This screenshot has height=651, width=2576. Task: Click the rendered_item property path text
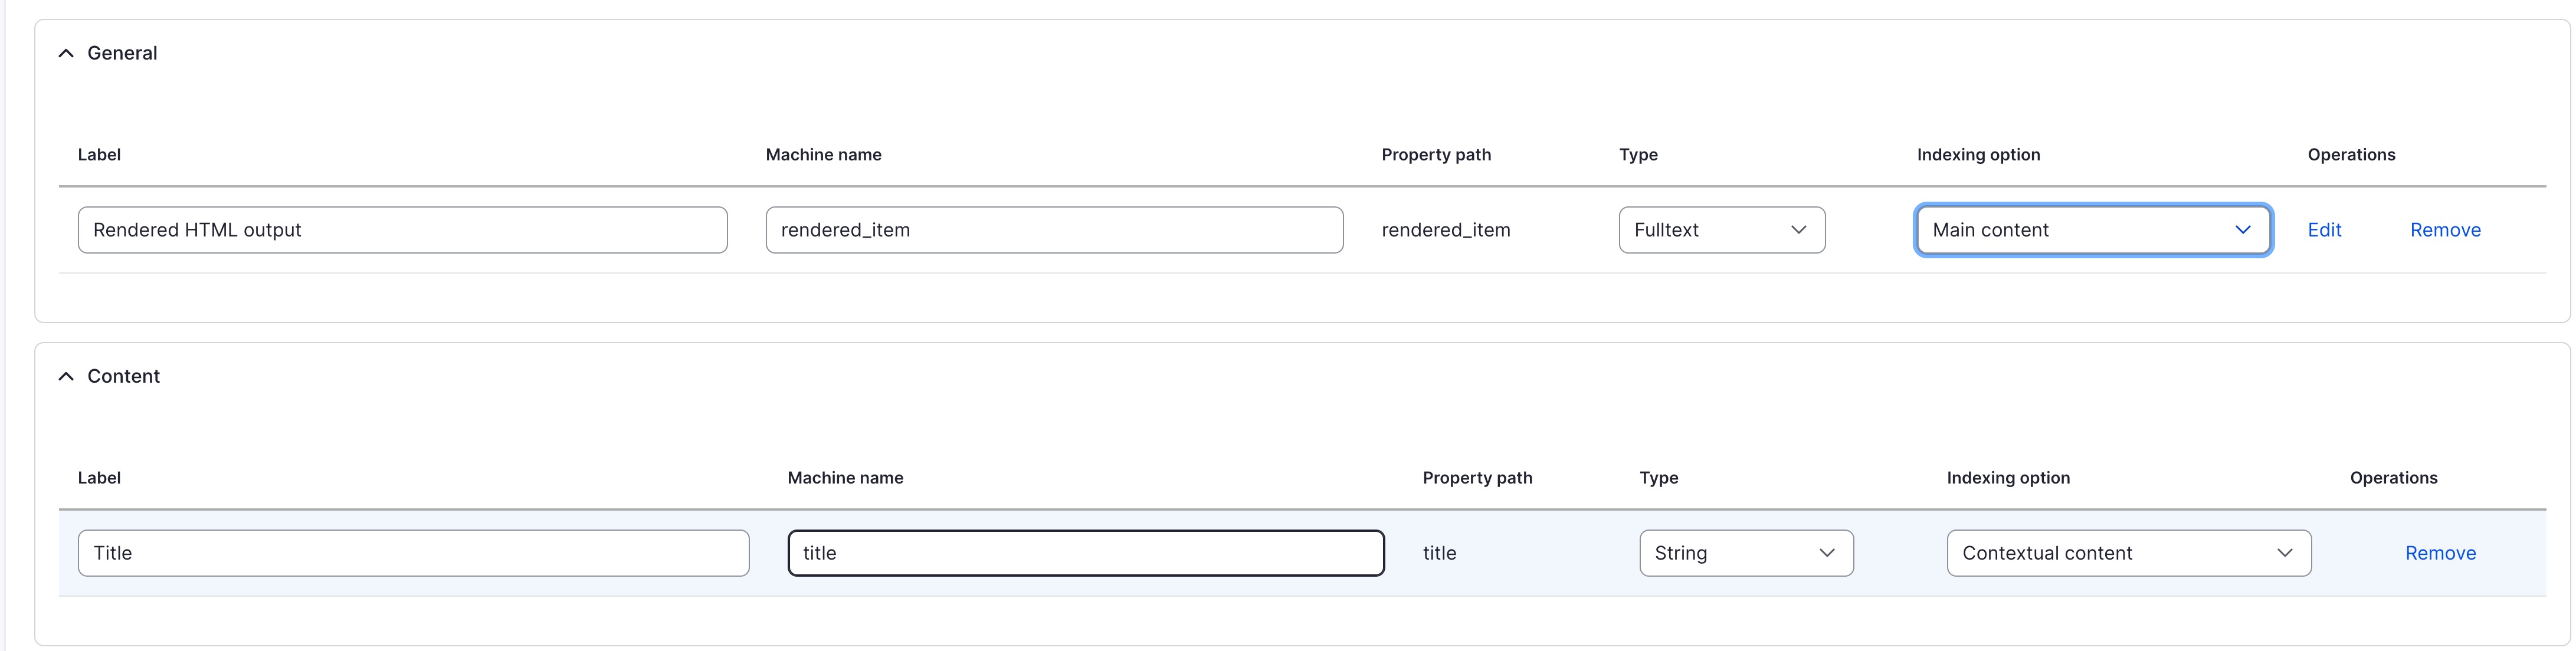pos(1445,230)
